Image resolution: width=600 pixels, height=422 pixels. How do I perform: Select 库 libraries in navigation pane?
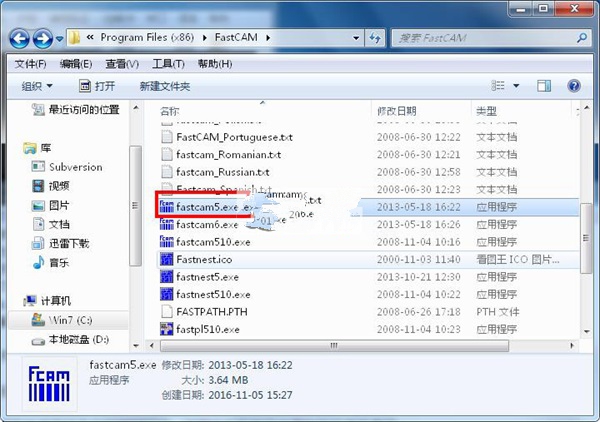(x=38, y=148)
